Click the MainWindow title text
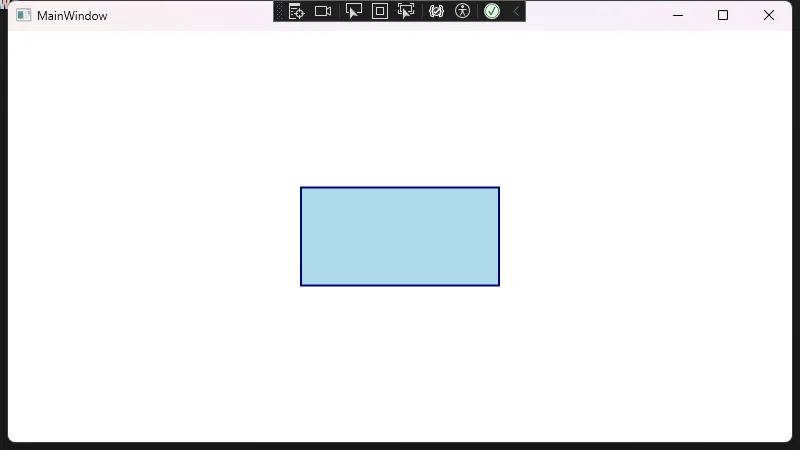Viewport: 800px width, 450px height. (72, 16)
